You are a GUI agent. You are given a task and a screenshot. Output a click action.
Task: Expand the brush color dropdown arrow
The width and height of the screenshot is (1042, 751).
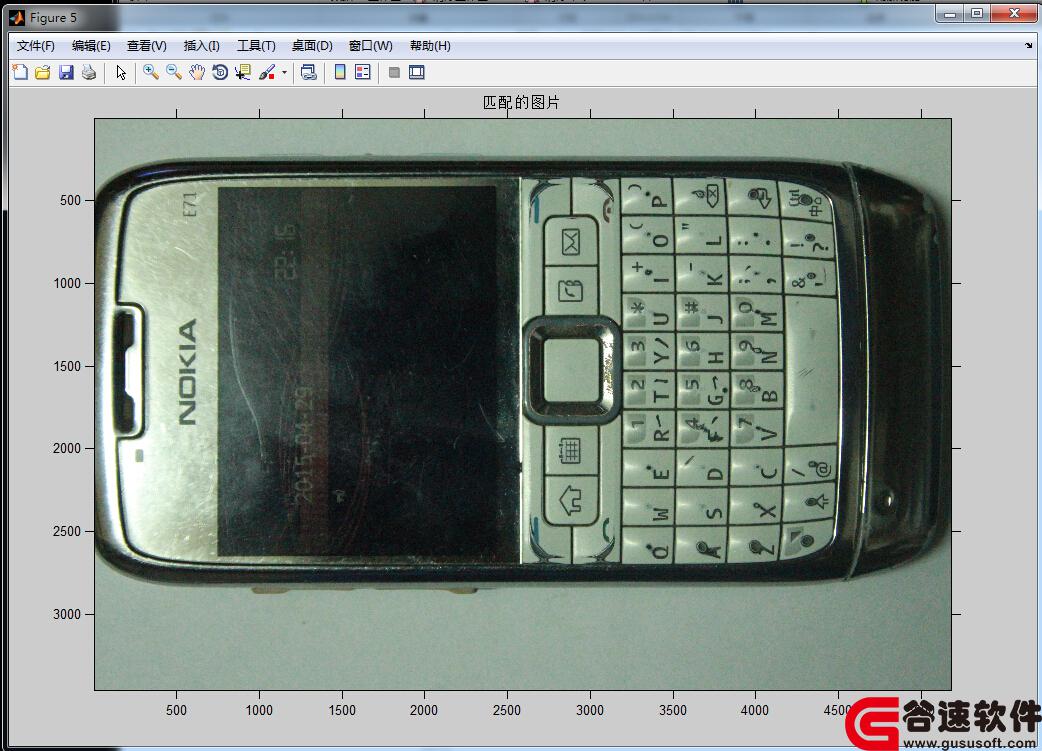284,72
